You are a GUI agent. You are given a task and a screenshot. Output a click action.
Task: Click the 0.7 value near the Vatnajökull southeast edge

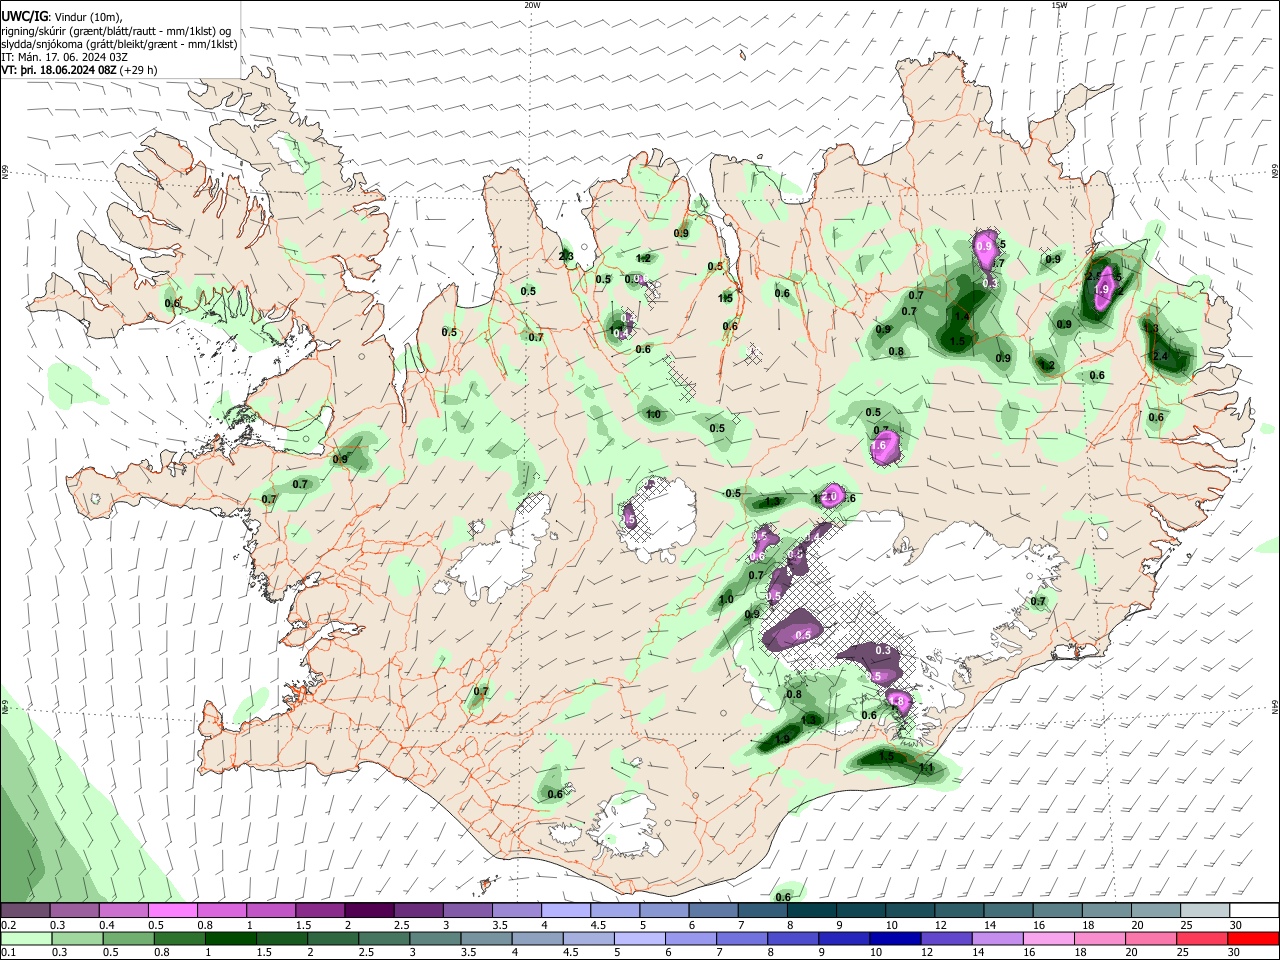pyautogui.click(x=1038, y=601)
